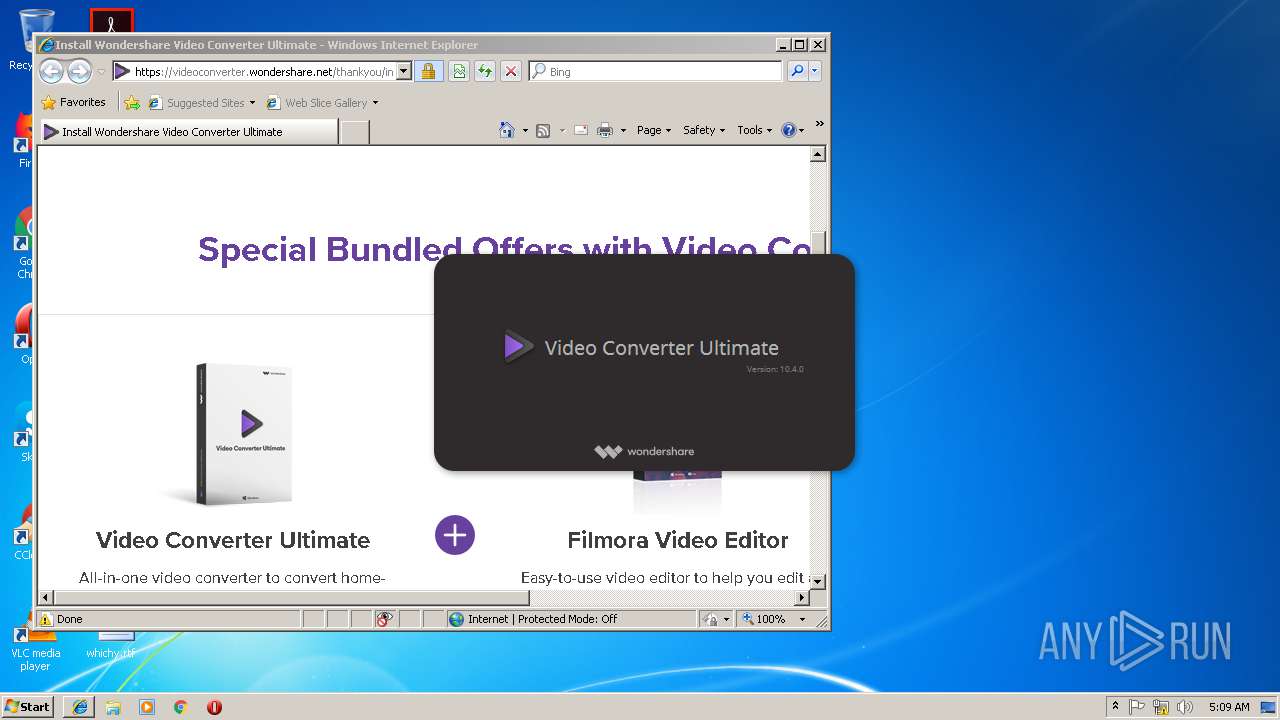Open Windows Media Player taskbar icon
The image size is (1280, 720).
[147, 706]
